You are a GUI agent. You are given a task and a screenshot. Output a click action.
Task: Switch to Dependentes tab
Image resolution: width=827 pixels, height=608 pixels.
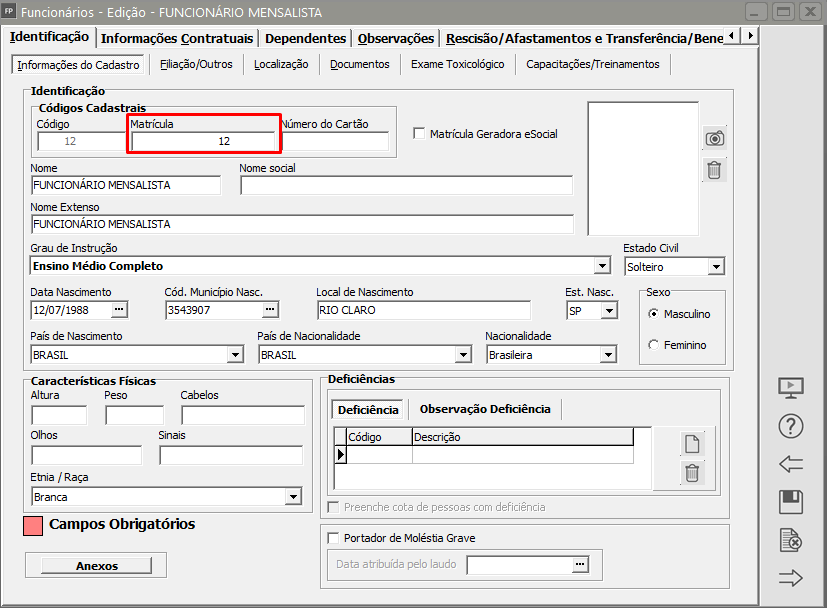pos(305,38)
